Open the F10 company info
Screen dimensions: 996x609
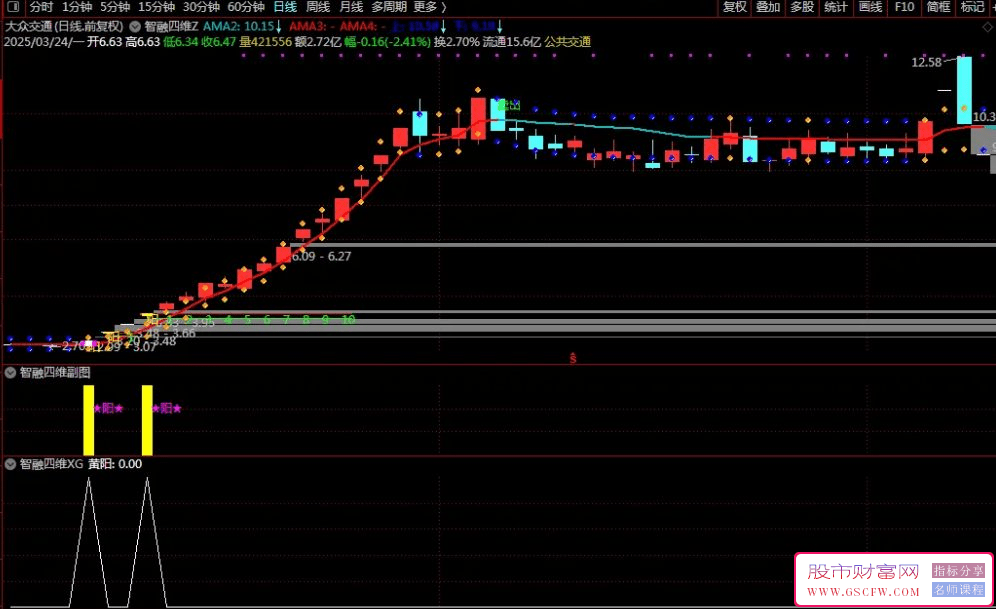[905, 7]
